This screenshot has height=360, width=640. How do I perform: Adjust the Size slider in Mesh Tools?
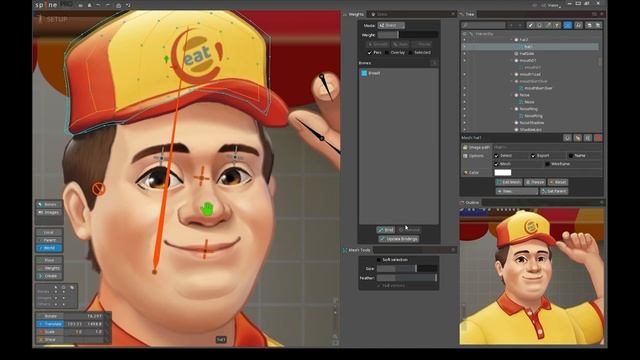pyautogui.click(x=407, y=269)
